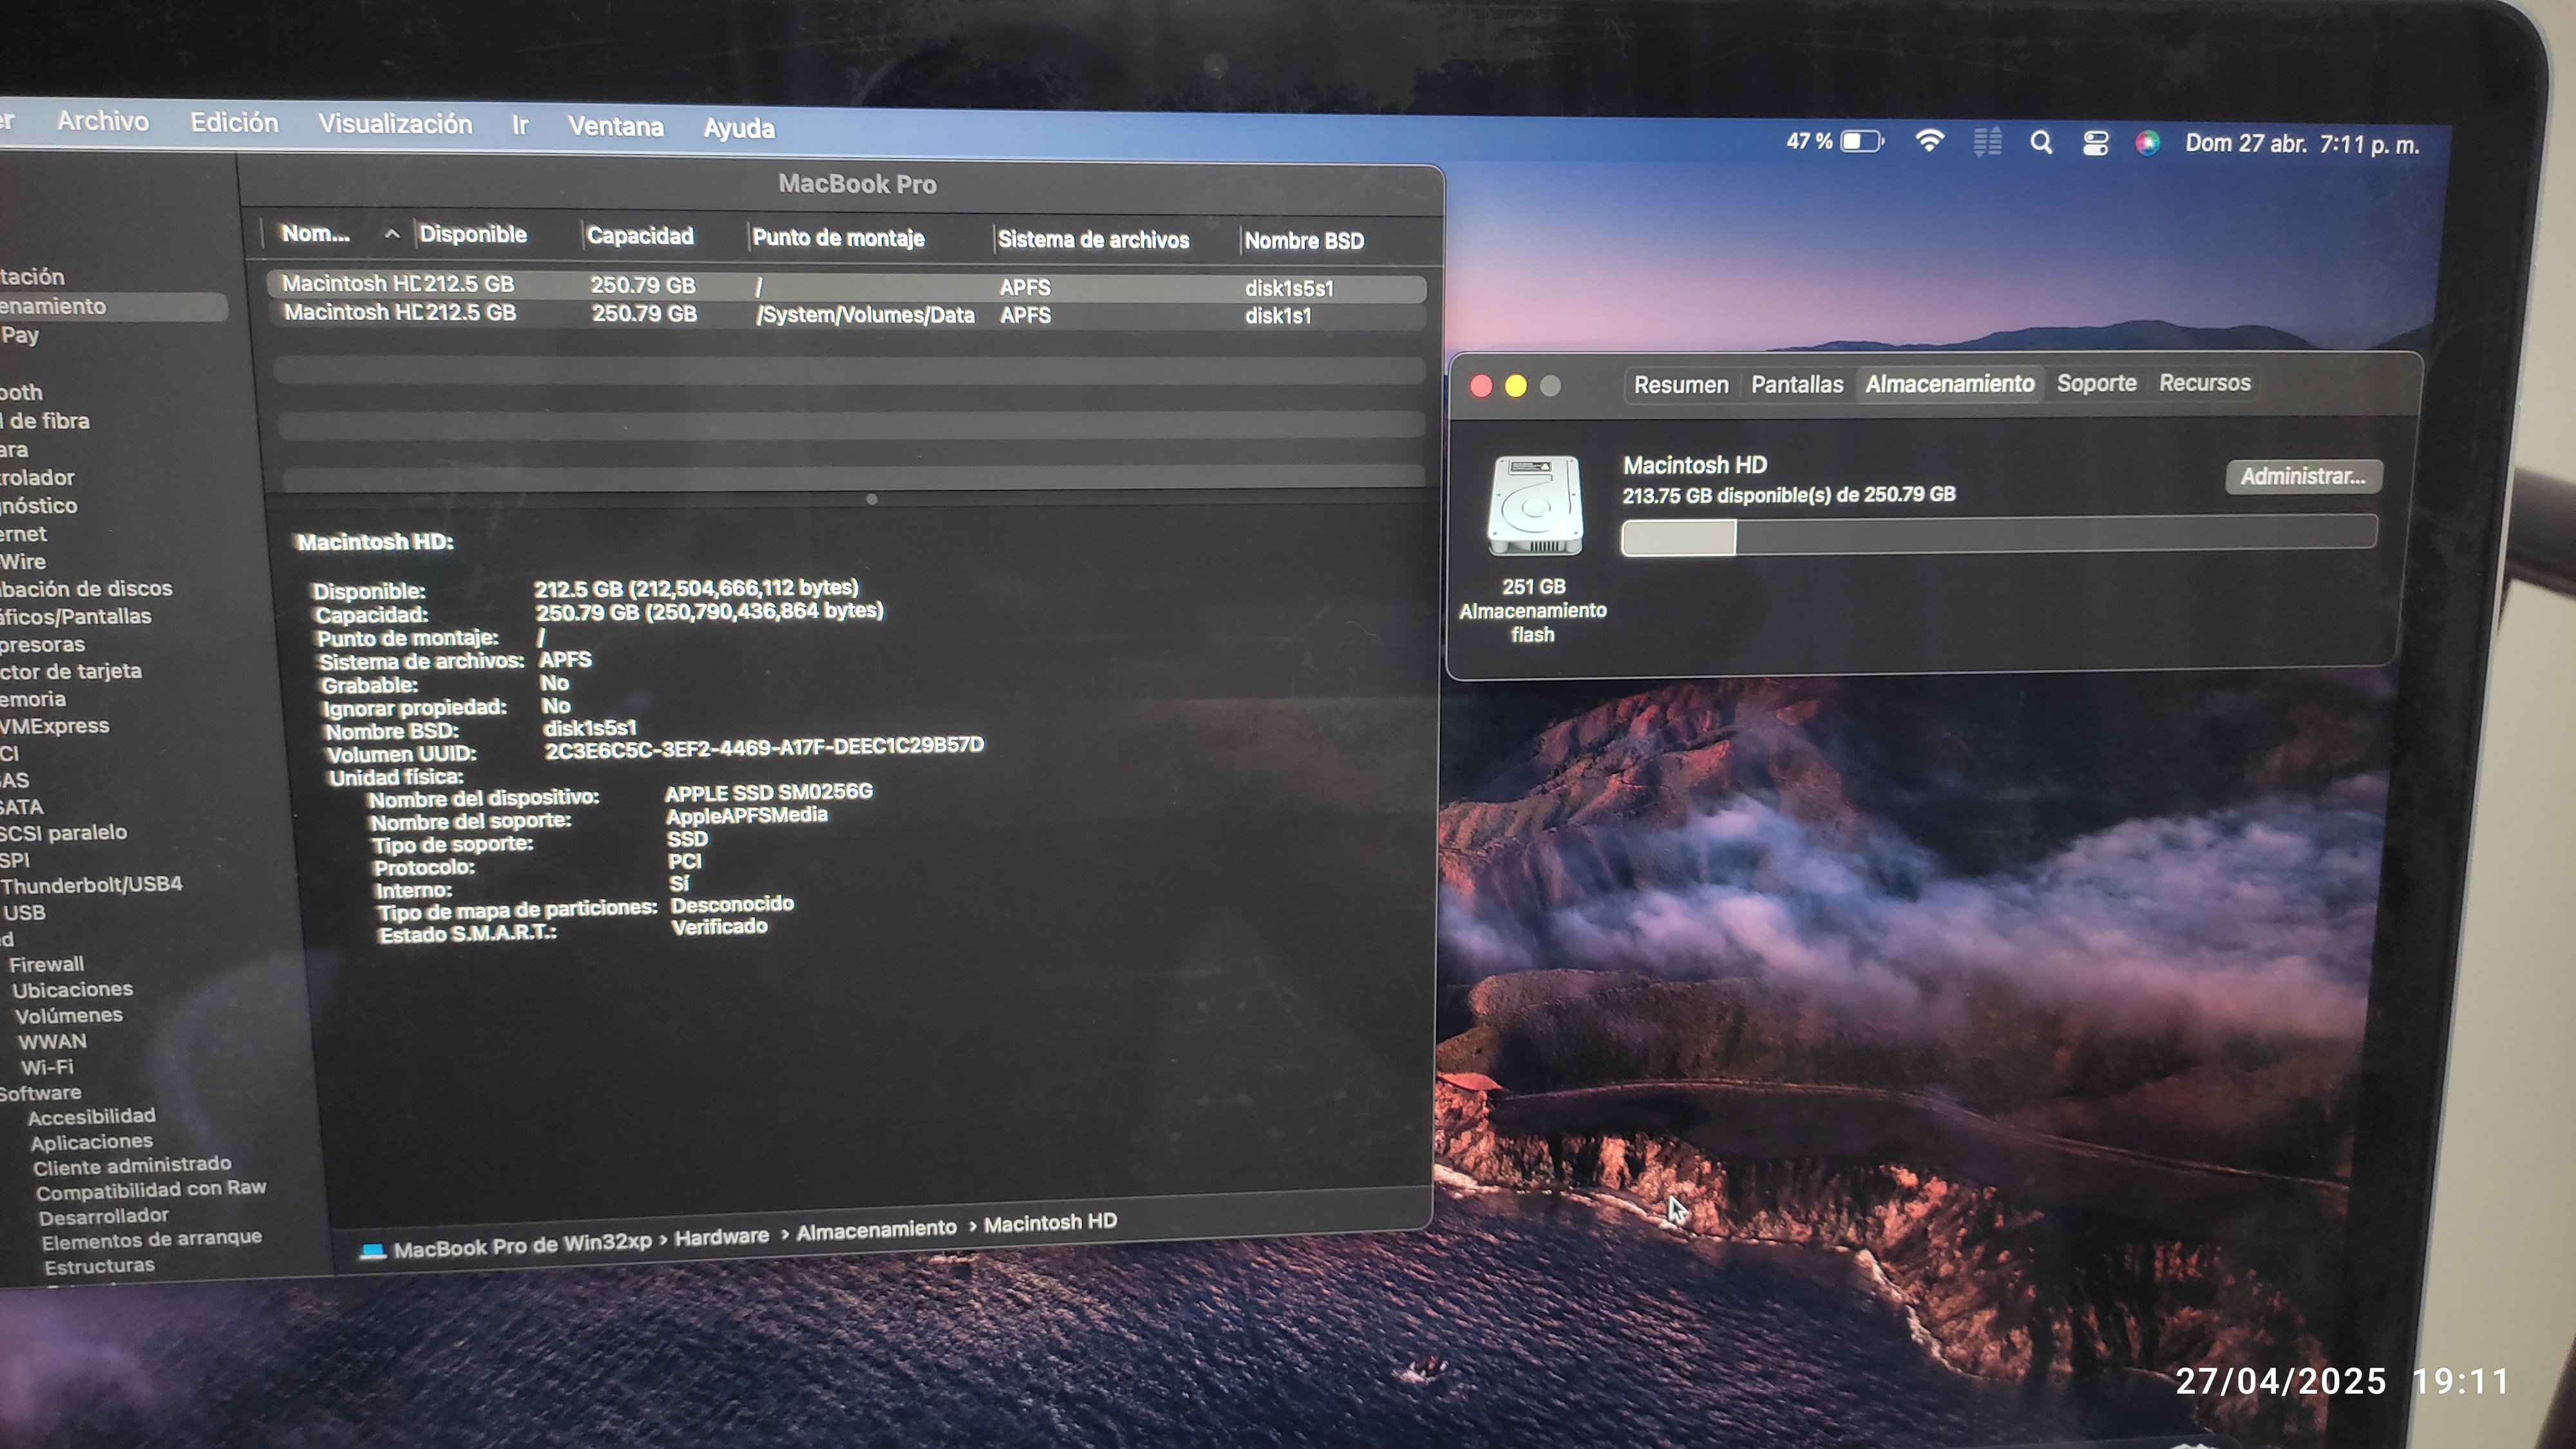The width and height of the screenshot is (2576, 1449).
Task: Open the Control Center icon
Action: point(2095,144)
